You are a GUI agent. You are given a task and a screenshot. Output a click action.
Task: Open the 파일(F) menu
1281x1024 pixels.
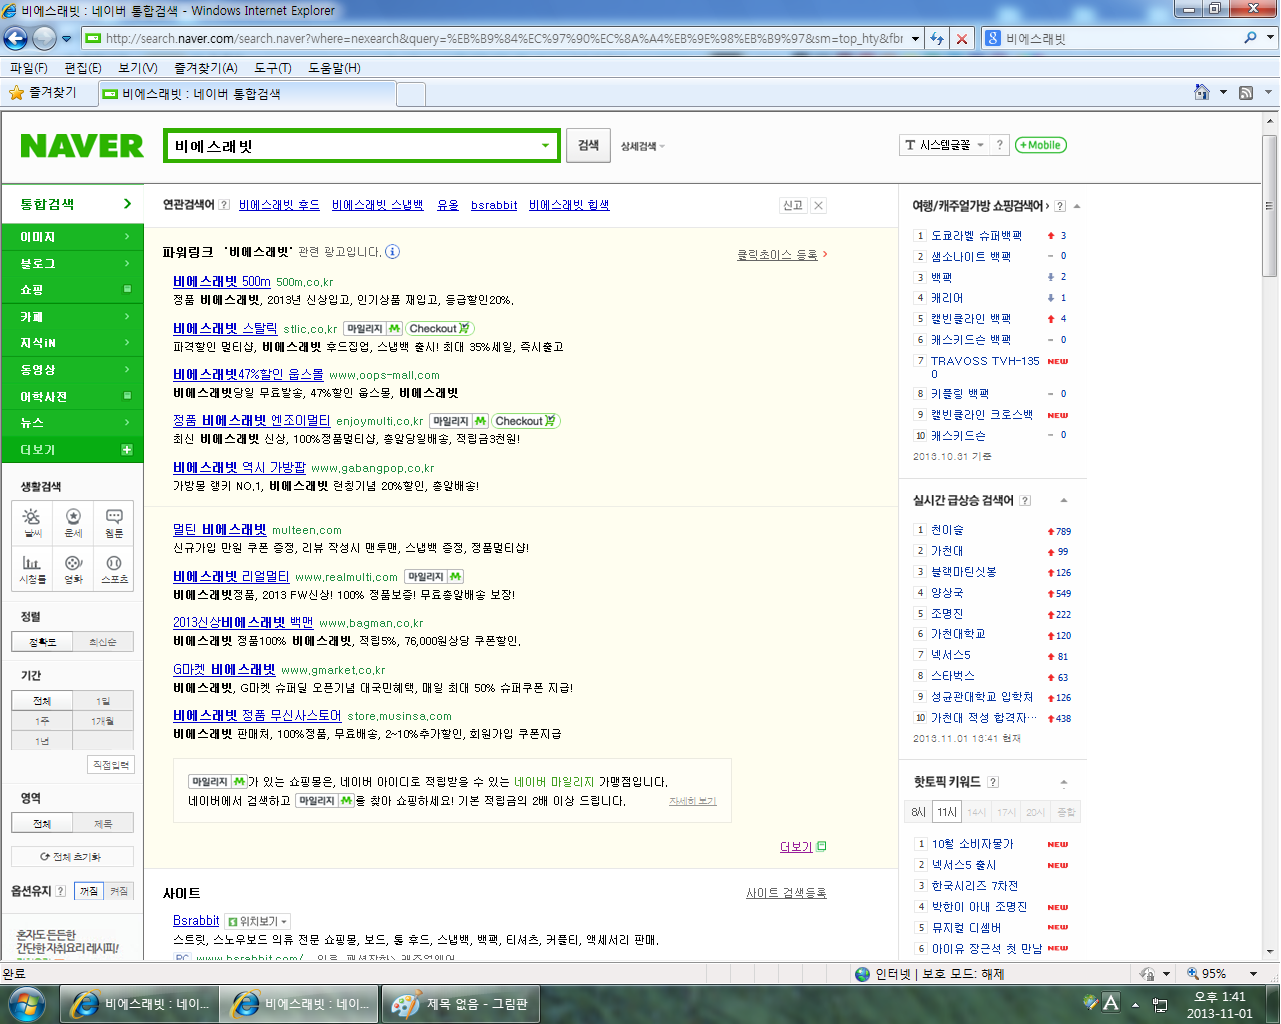[x=29, y=68]
